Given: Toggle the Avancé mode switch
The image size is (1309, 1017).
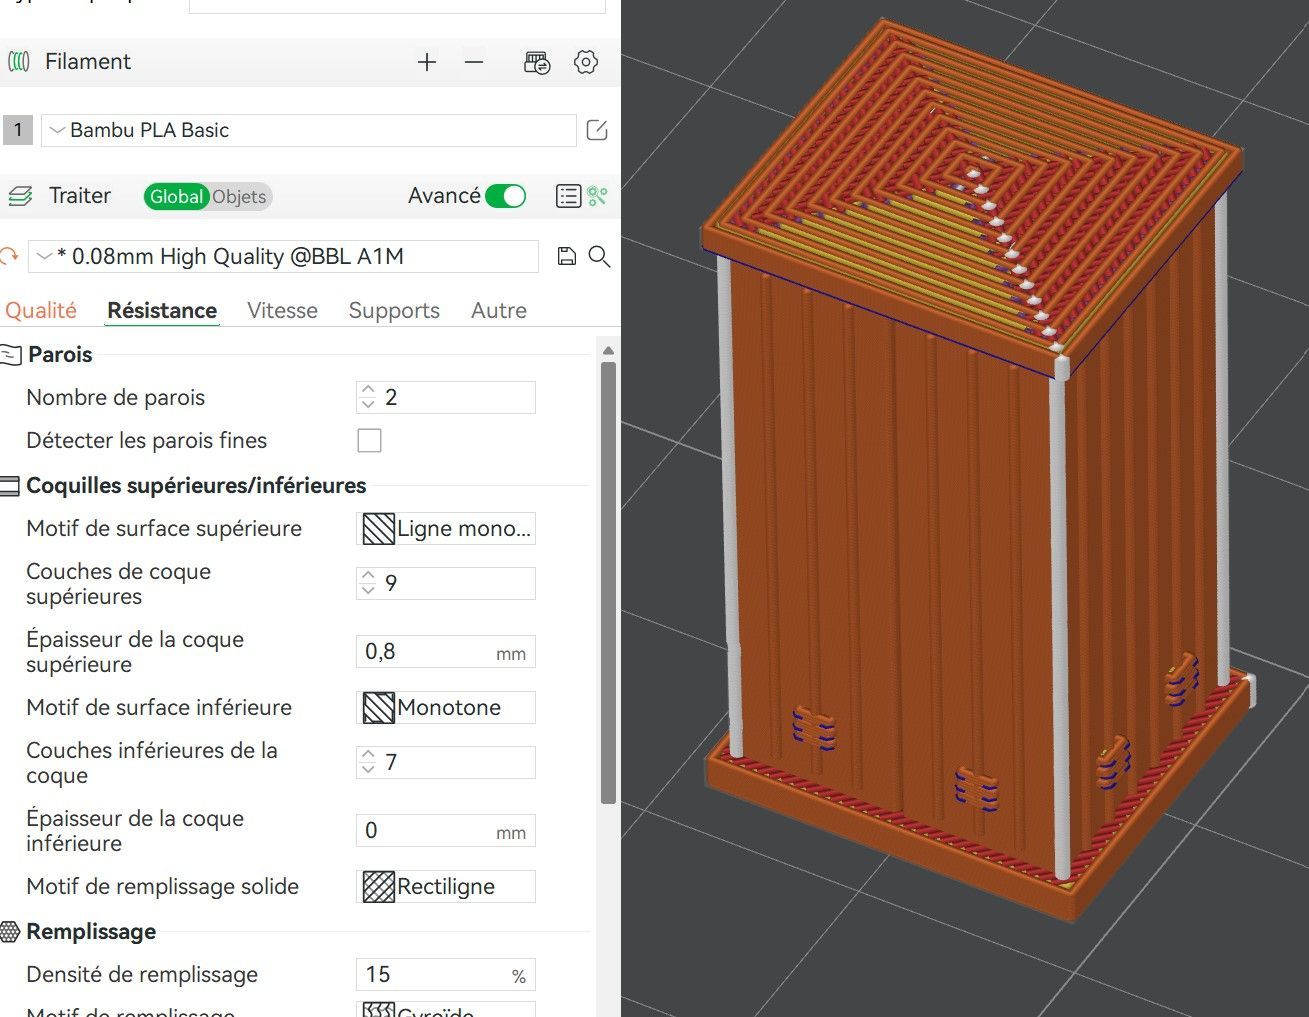Looking at the screenshot, I should click(506, 196).
